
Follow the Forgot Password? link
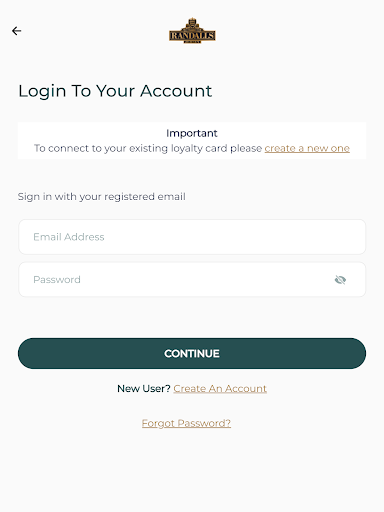[x=186, y=423]
